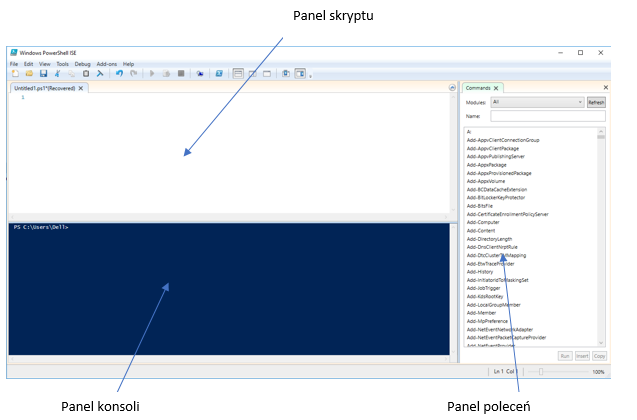The height and width of the screenshot is (420, 637).
Task: Click the Undo arrow icon
Action: tap(119, 74)
